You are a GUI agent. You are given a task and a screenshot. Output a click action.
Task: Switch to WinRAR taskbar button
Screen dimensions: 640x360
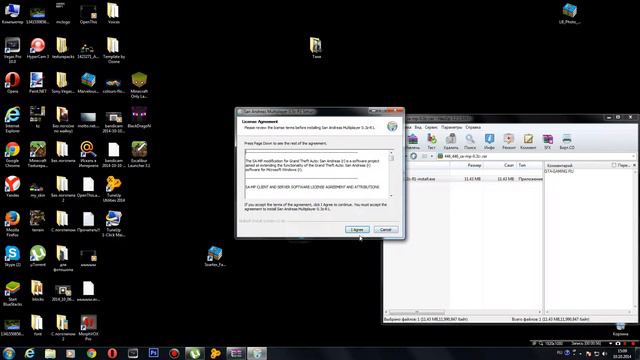[x=236, y=353]
